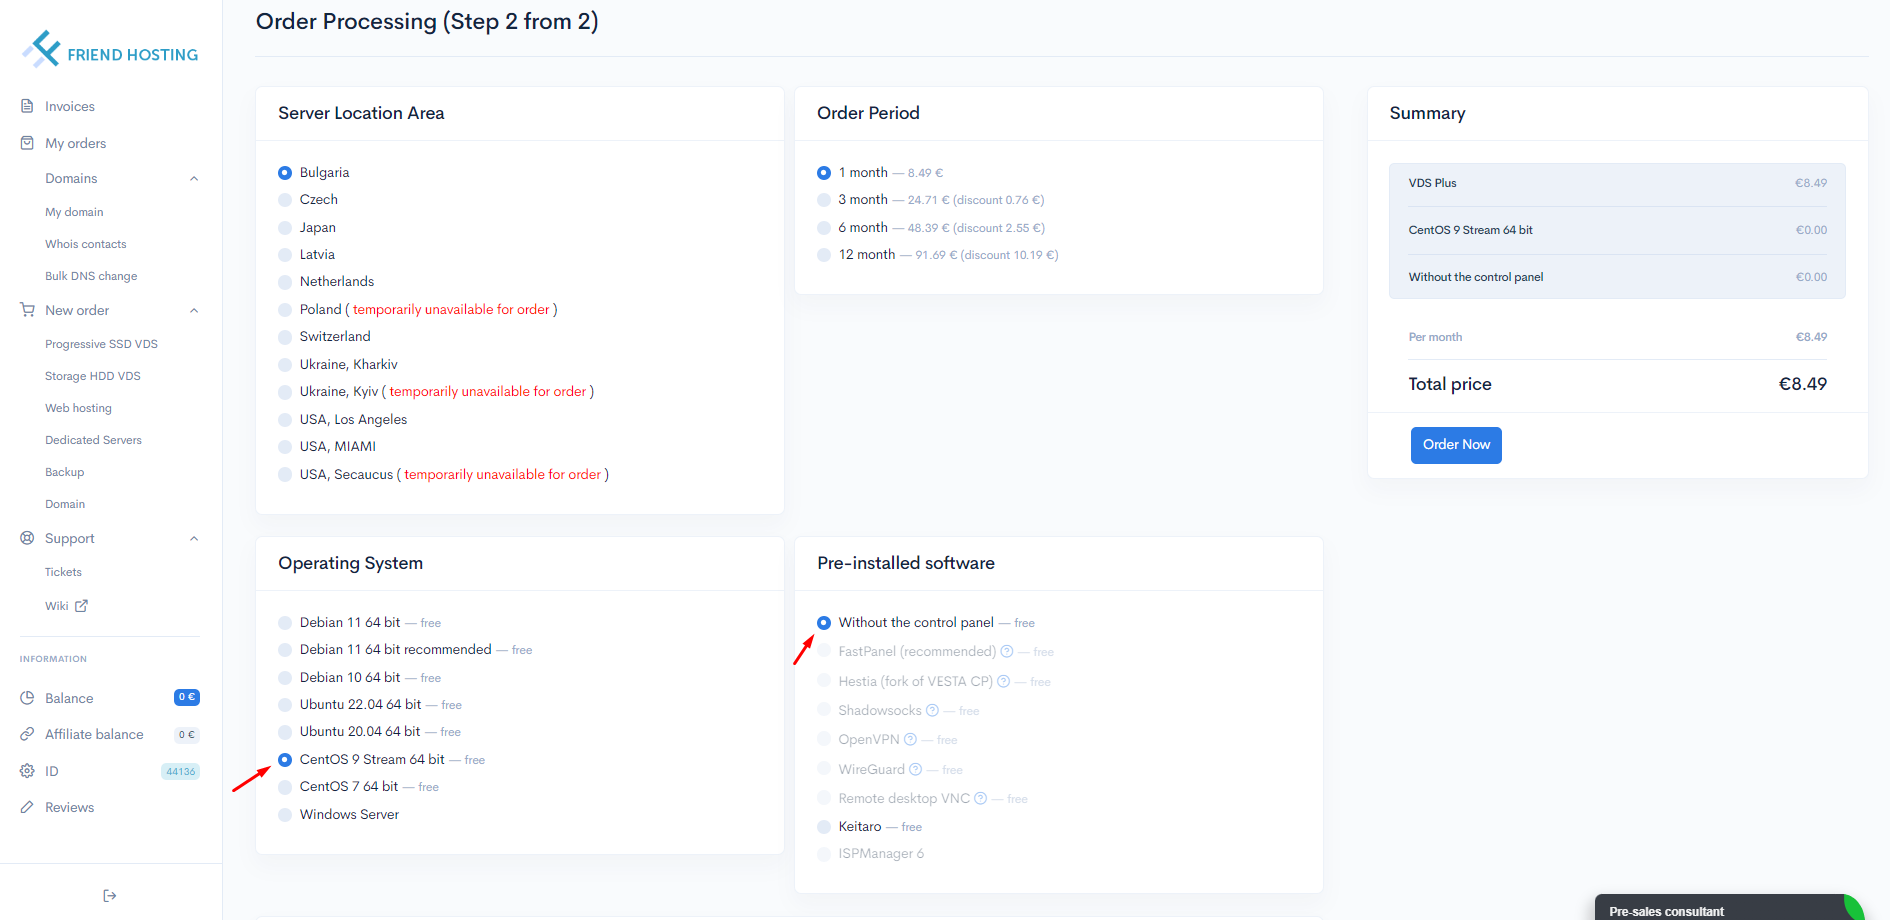Go to Web hosting menu item
The width and height of the screenshot is (1890, 920).
coord(78,408)
